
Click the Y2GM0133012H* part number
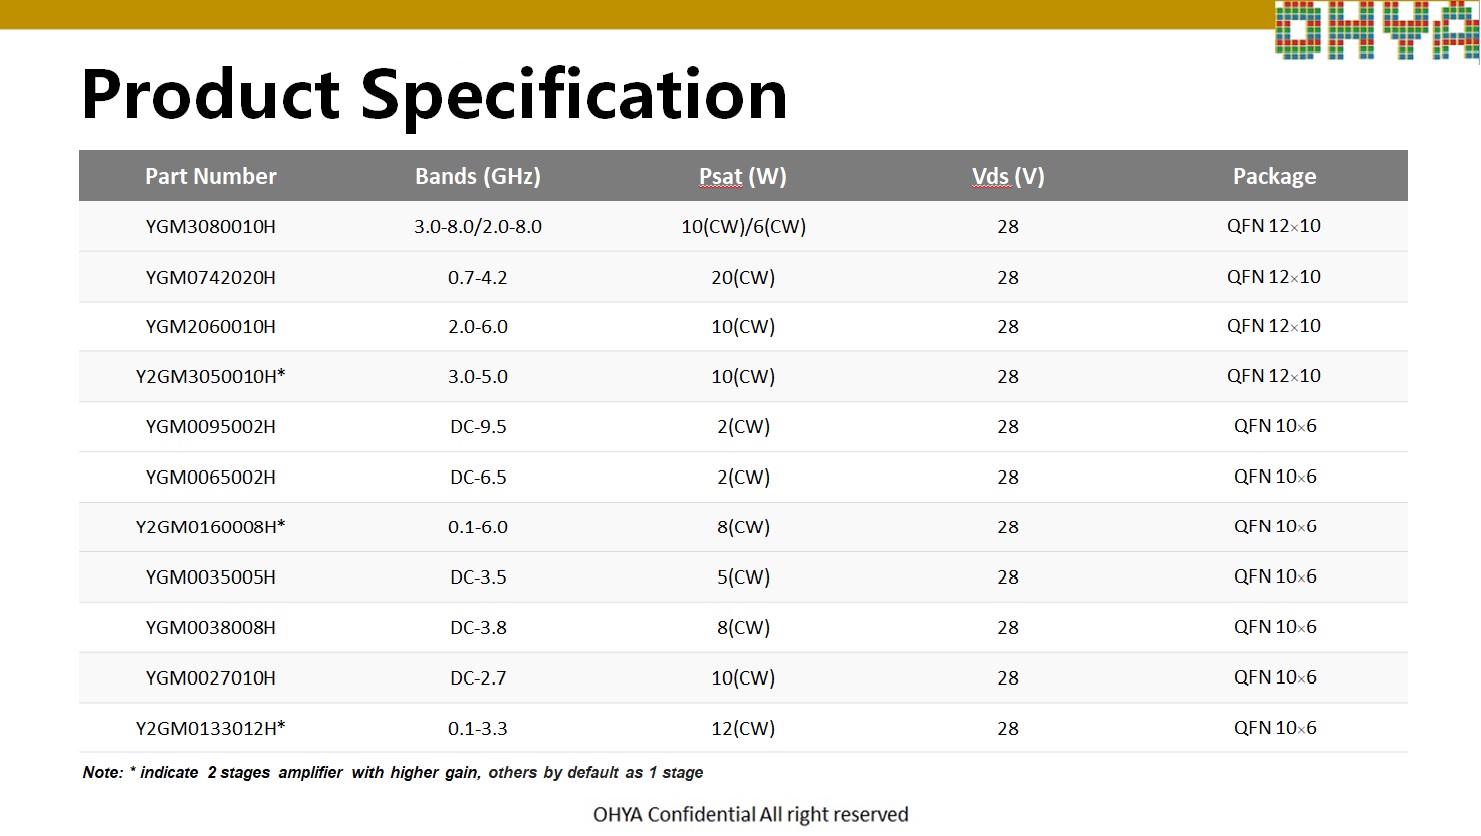pos(211,728)
